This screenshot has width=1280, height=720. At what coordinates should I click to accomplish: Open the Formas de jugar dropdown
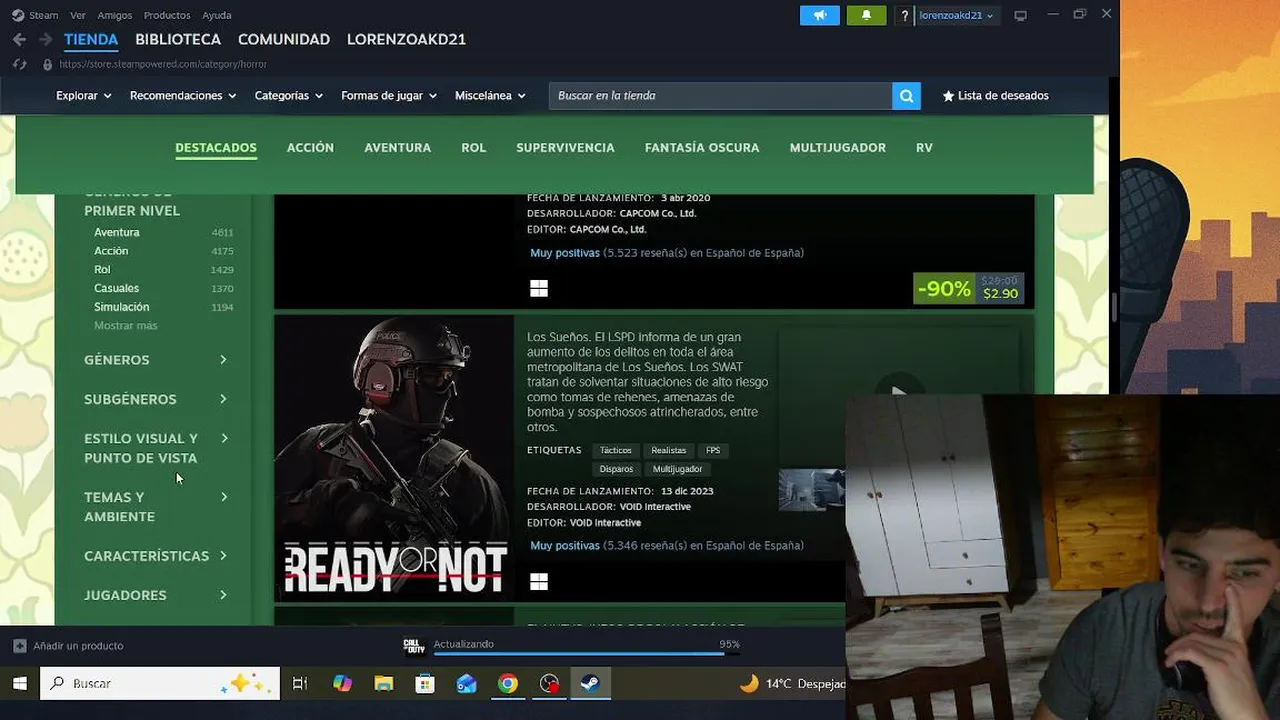point(389,96)
